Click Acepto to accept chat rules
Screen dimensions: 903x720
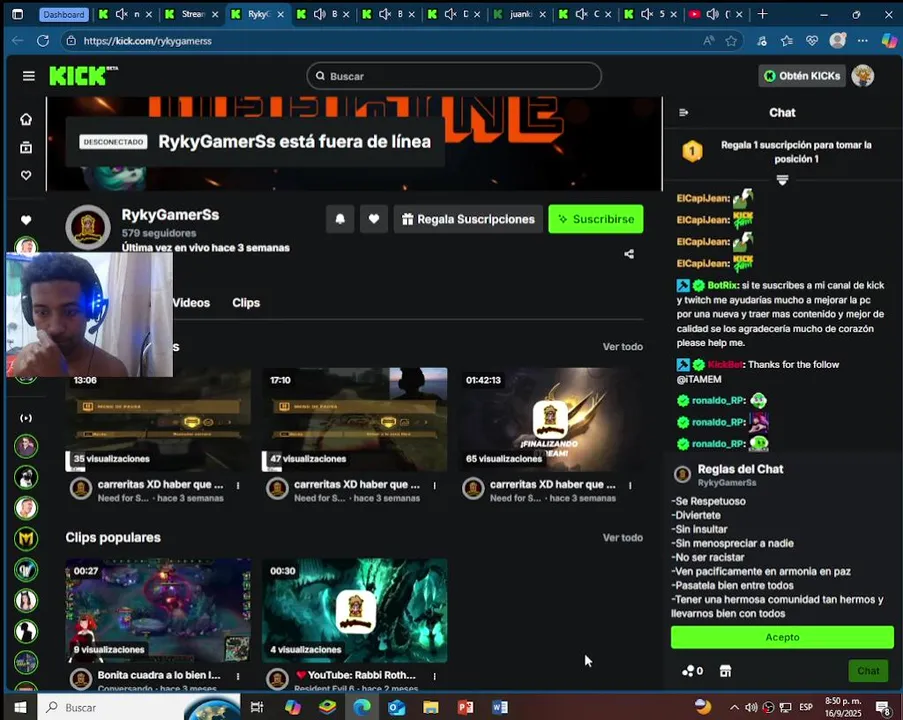[x=782, y=637]
